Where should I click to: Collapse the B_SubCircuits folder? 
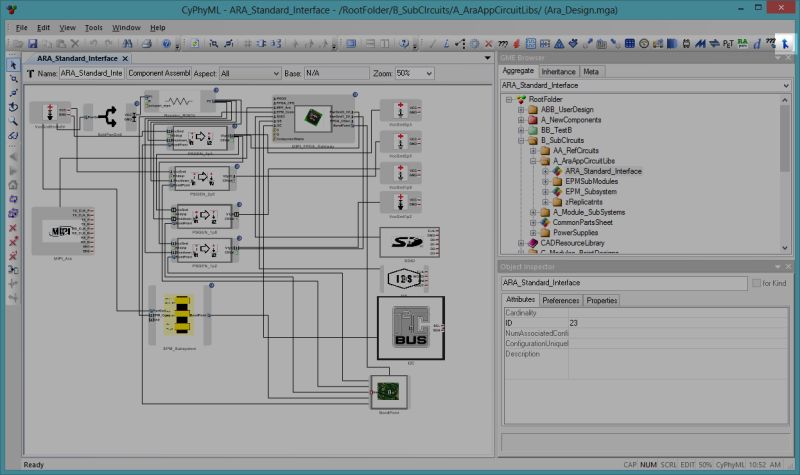[x=521, y=140]
